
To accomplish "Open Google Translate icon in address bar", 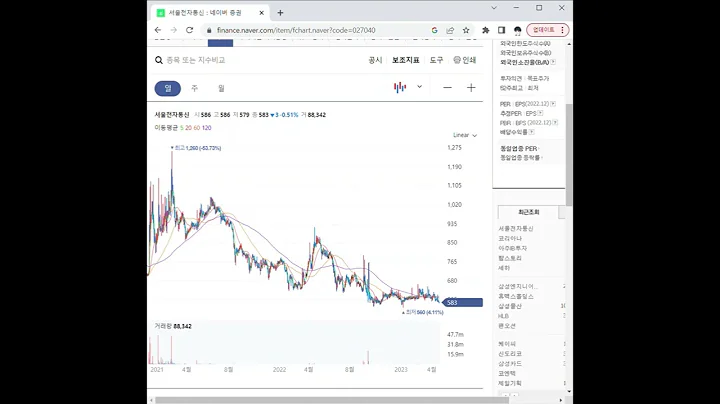I will tap(434, 30).
